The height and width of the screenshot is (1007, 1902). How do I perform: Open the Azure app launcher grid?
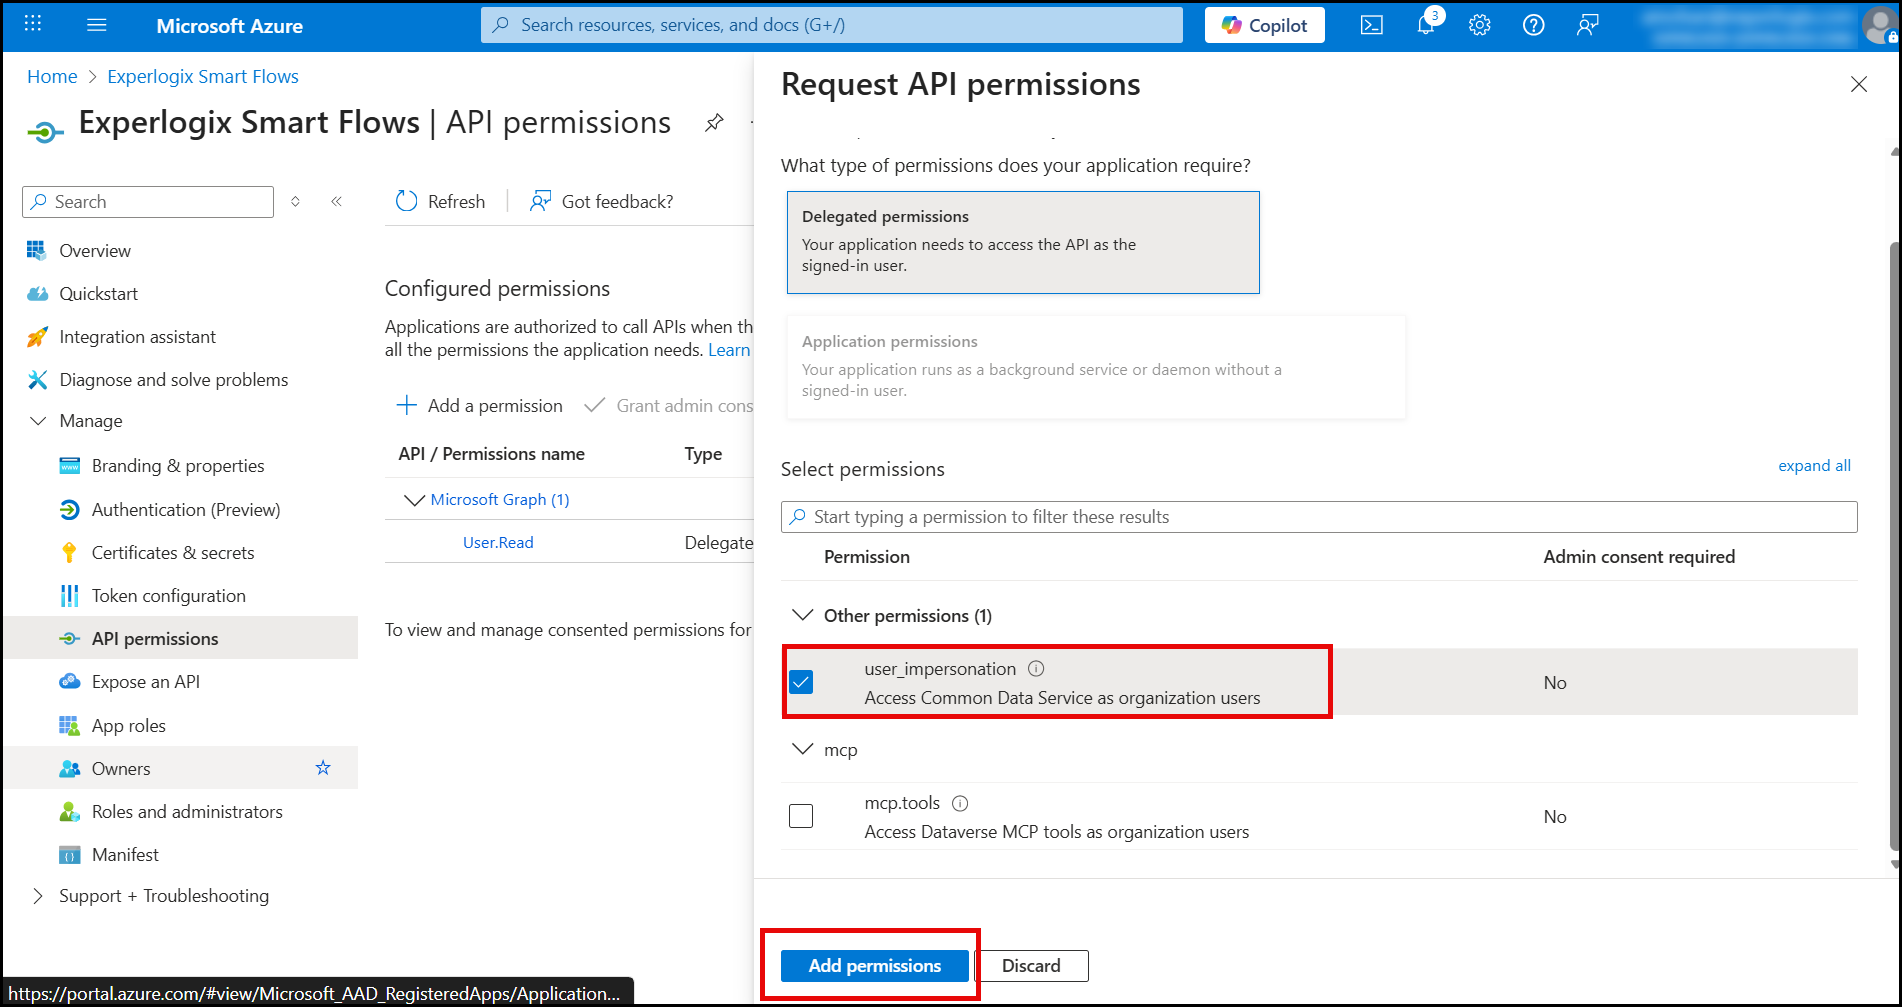pos(32,24)
